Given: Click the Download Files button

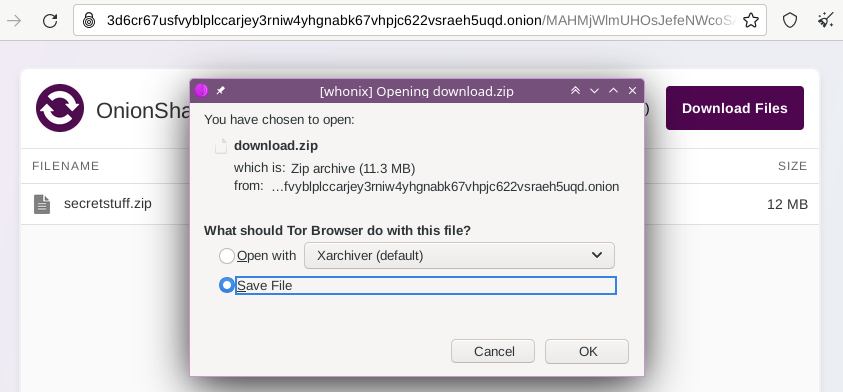Looking at the screenshot, I should 735,108.
